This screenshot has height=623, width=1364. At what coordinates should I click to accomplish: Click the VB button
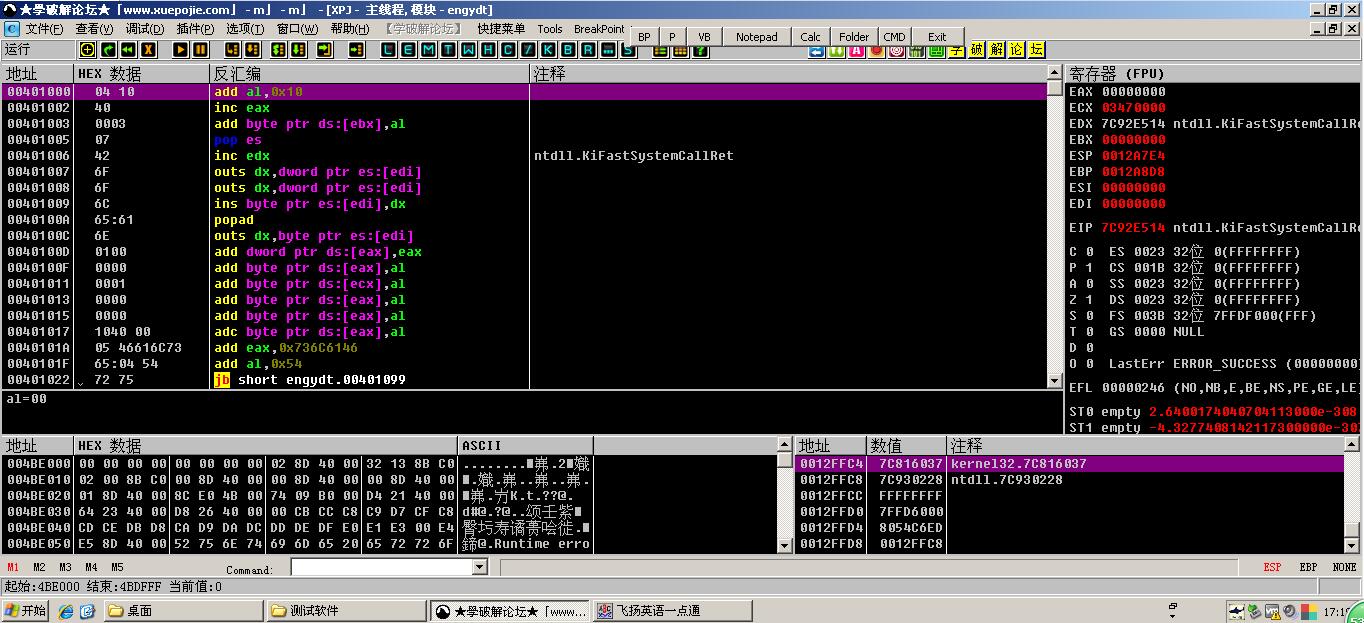[x=704, y=37]
